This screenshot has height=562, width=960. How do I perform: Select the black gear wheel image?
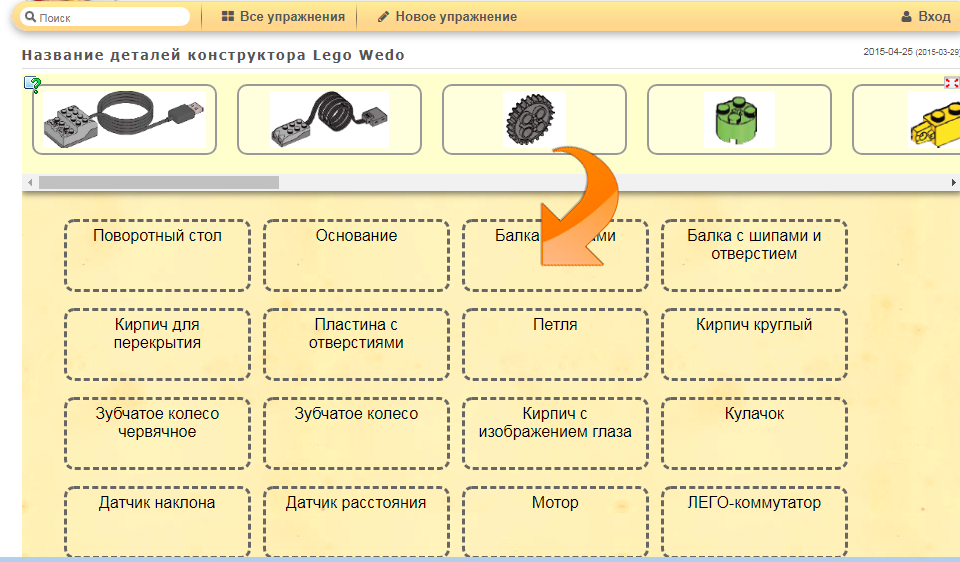tap(534, 119)
